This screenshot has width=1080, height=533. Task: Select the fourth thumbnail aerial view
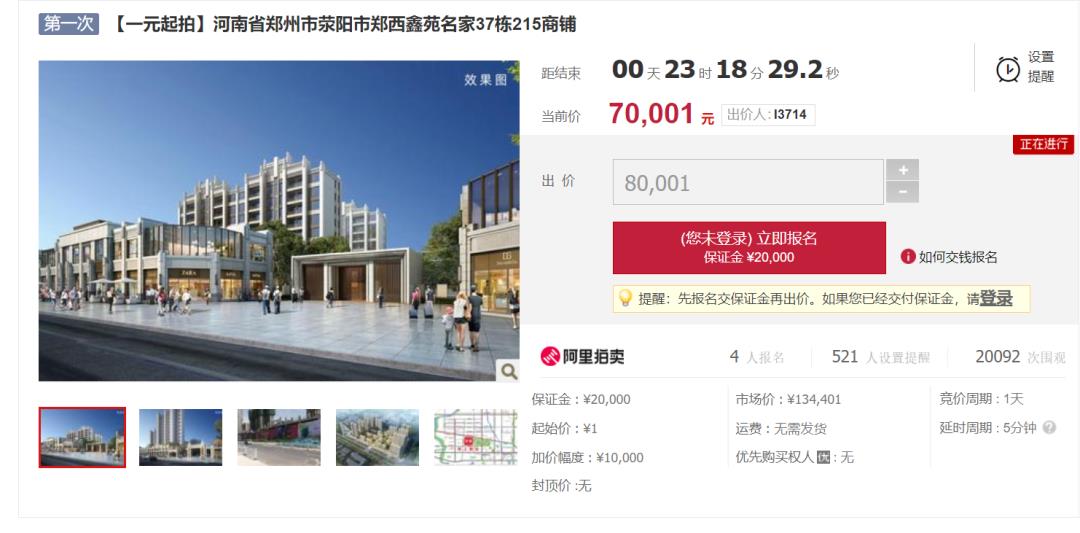(x=377, y=437)
